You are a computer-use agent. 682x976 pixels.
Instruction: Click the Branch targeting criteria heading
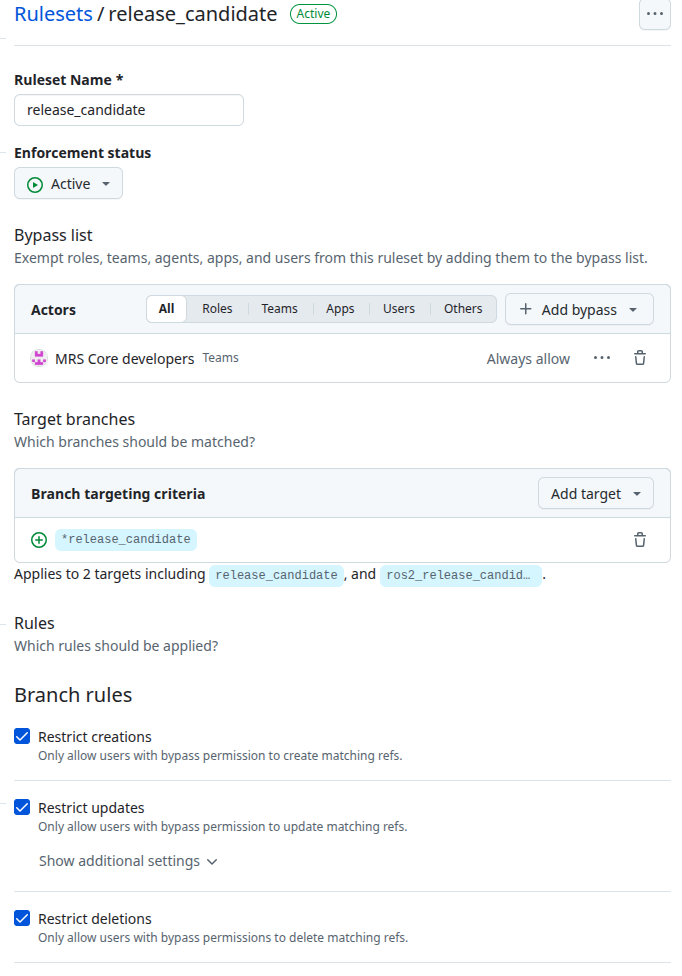(118, 494)
